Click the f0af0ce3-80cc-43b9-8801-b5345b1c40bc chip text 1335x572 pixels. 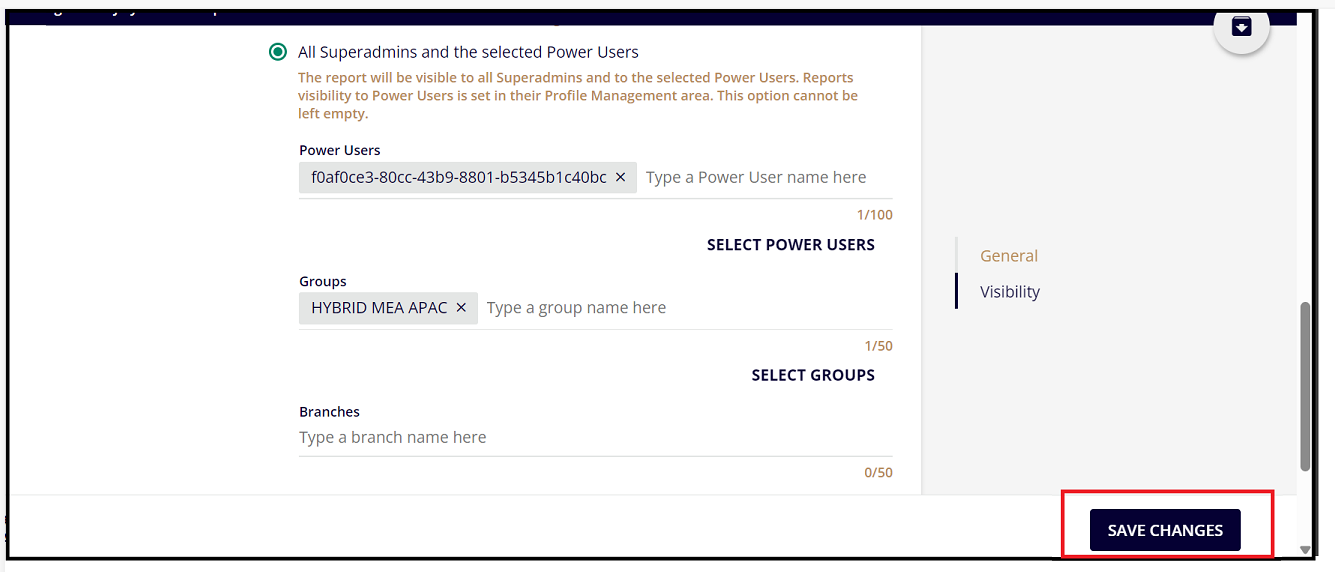(x=459, y=177)
